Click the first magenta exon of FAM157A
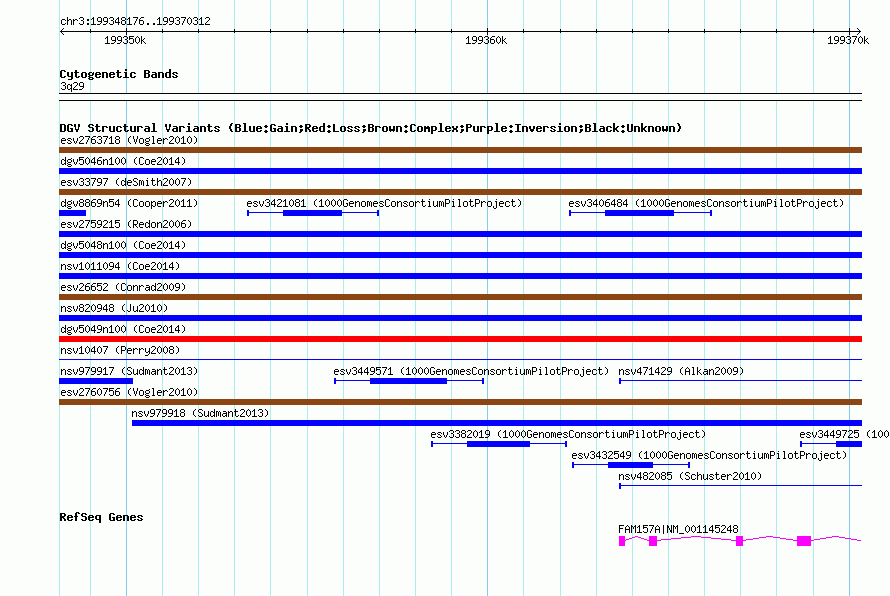 (622, 541)
